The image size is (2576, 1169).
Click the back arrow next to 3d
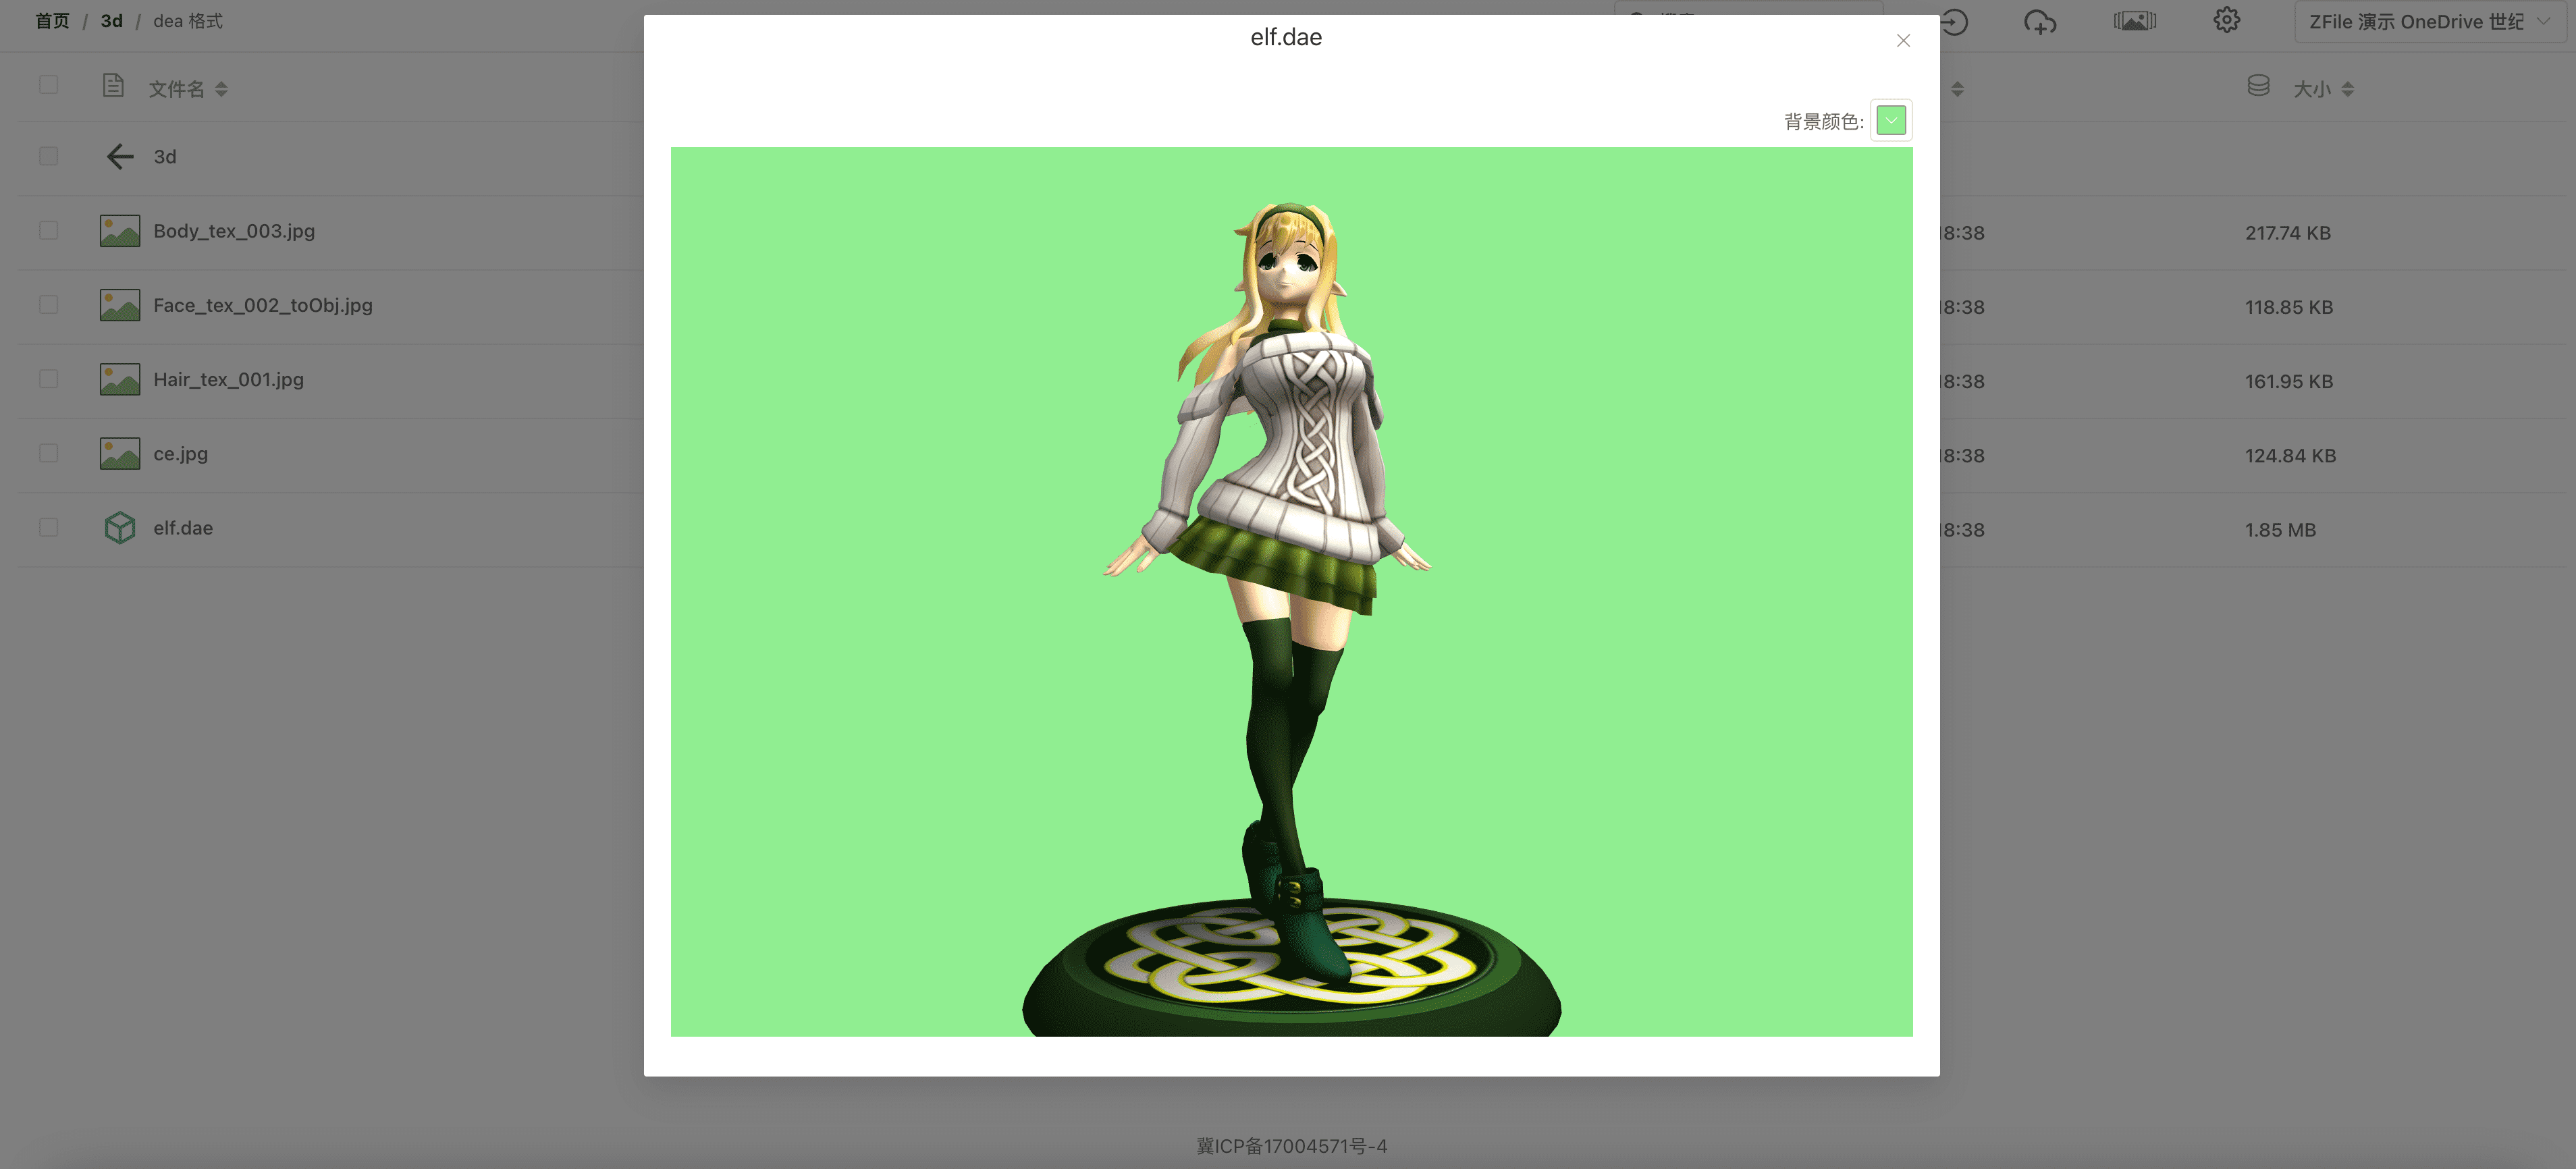[119, 156]
